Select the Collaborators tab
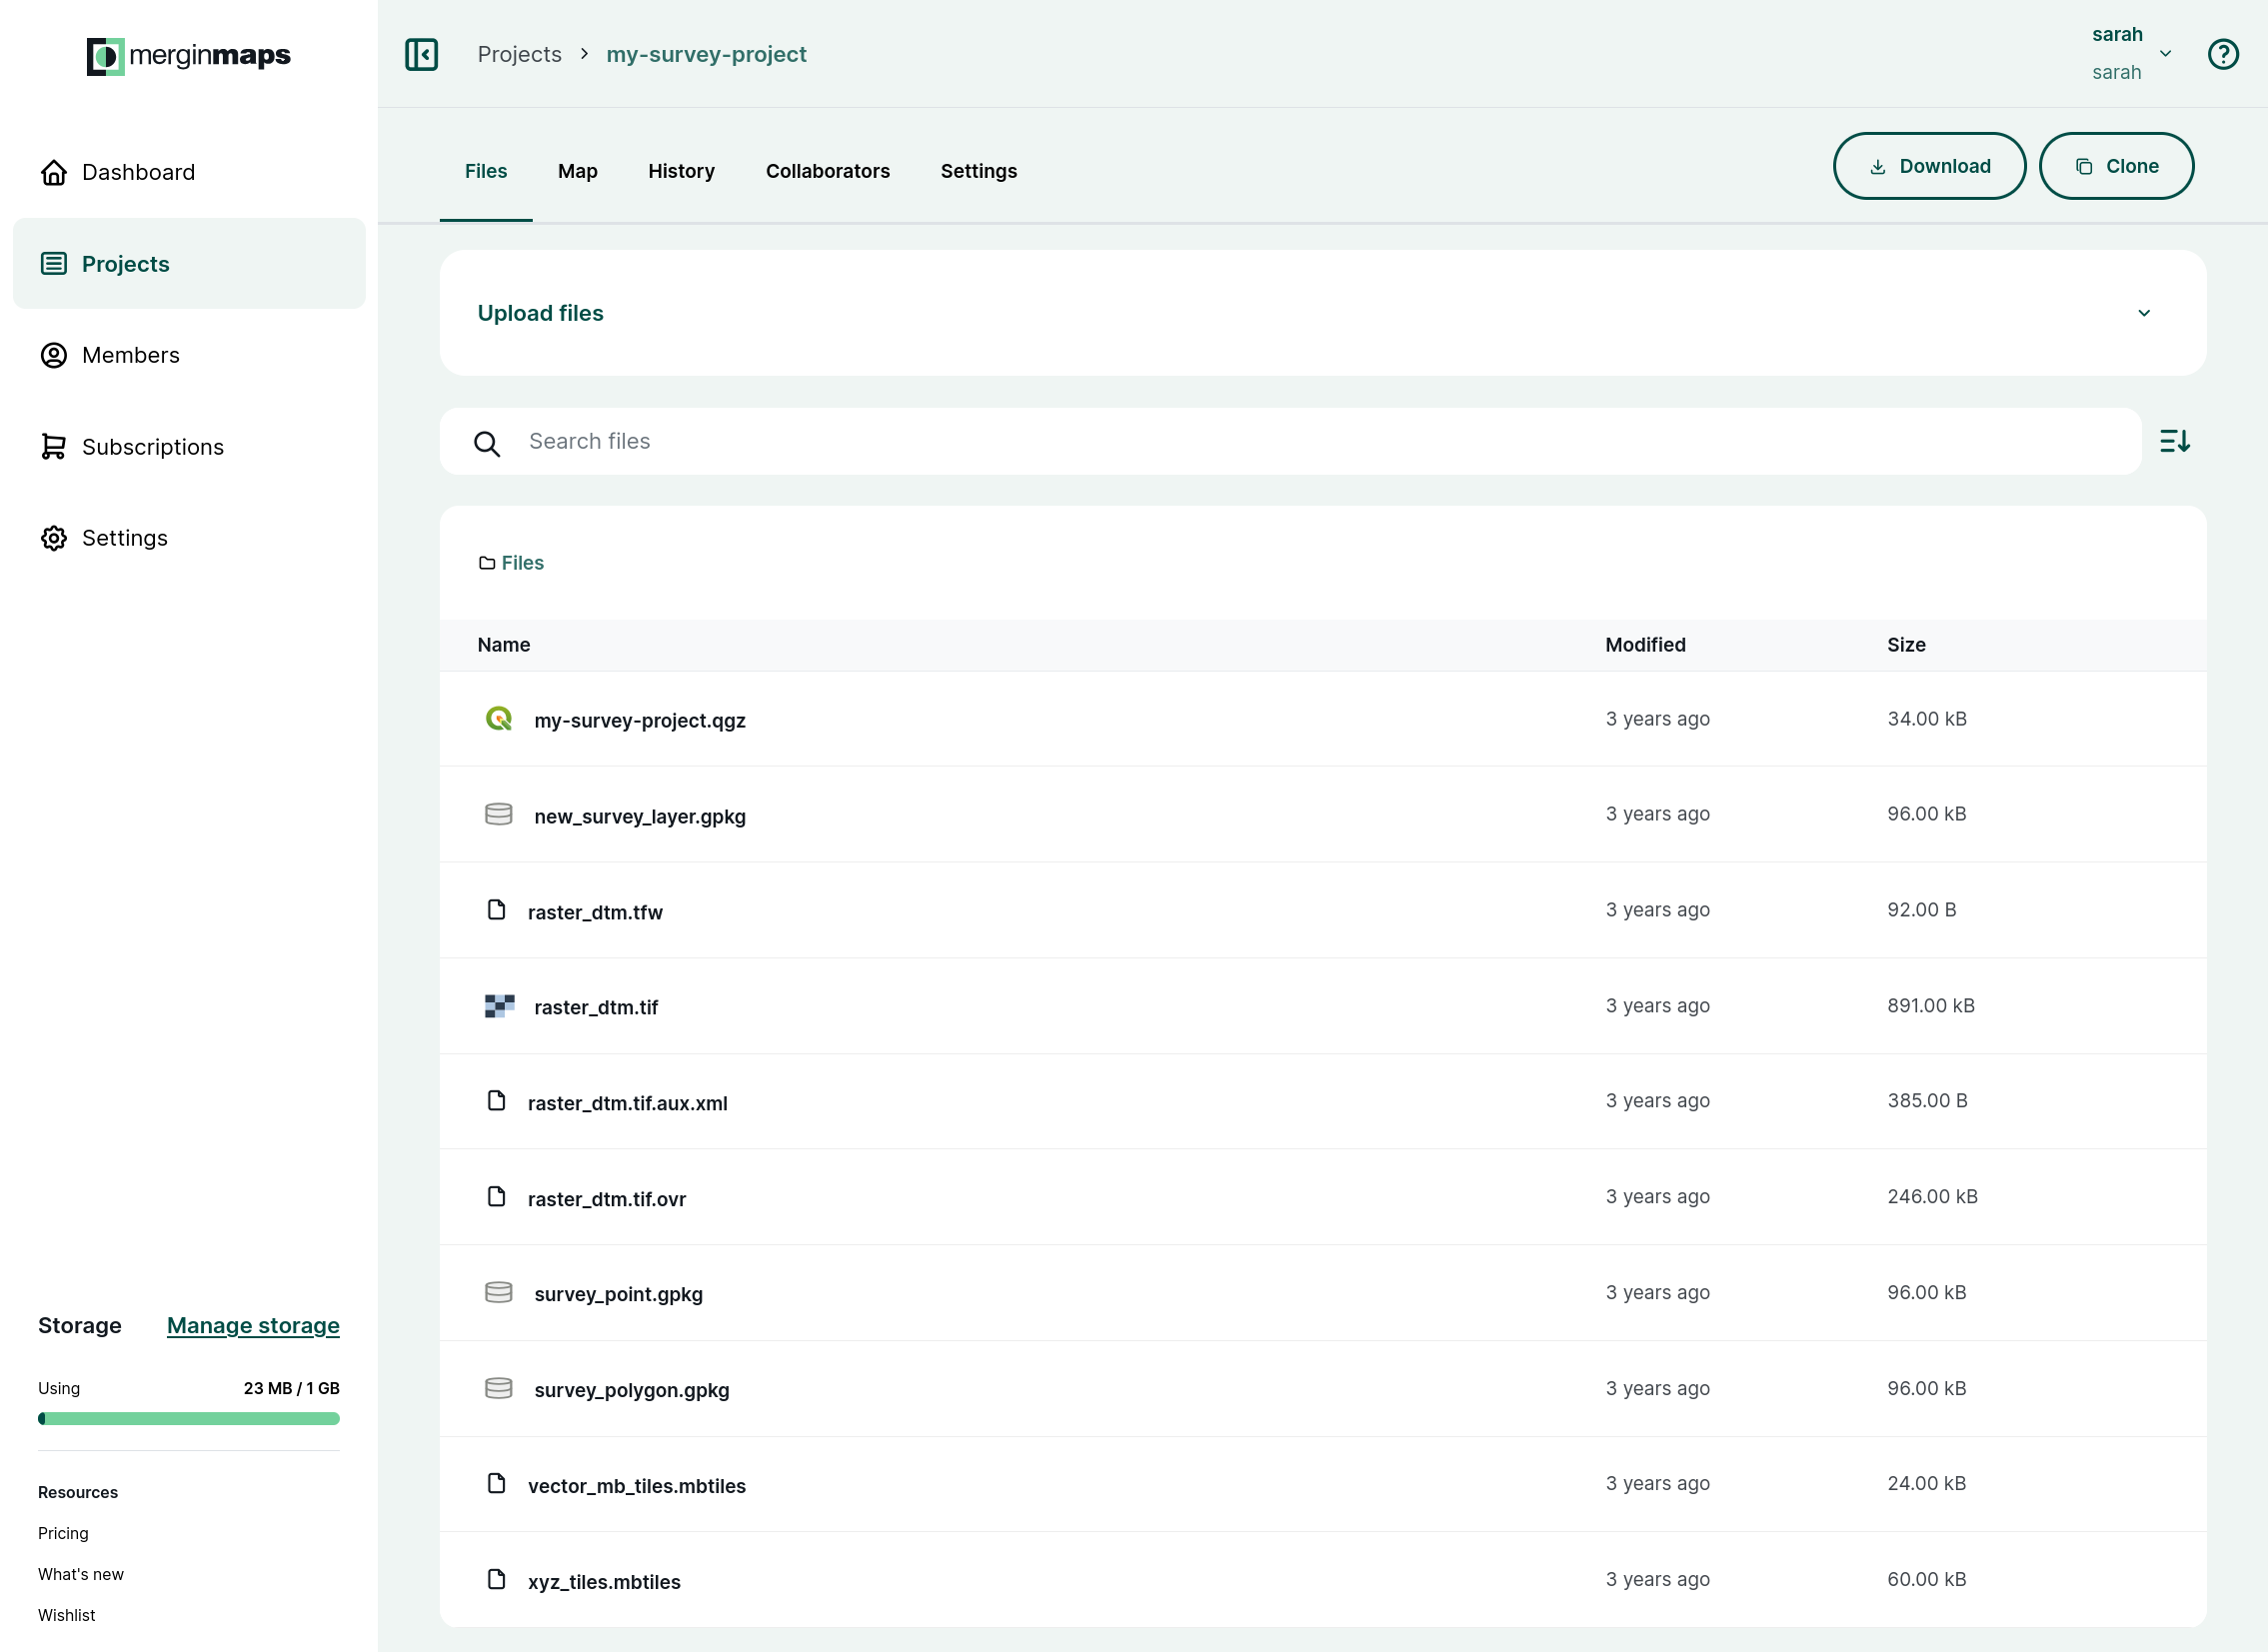 [828, 171]
